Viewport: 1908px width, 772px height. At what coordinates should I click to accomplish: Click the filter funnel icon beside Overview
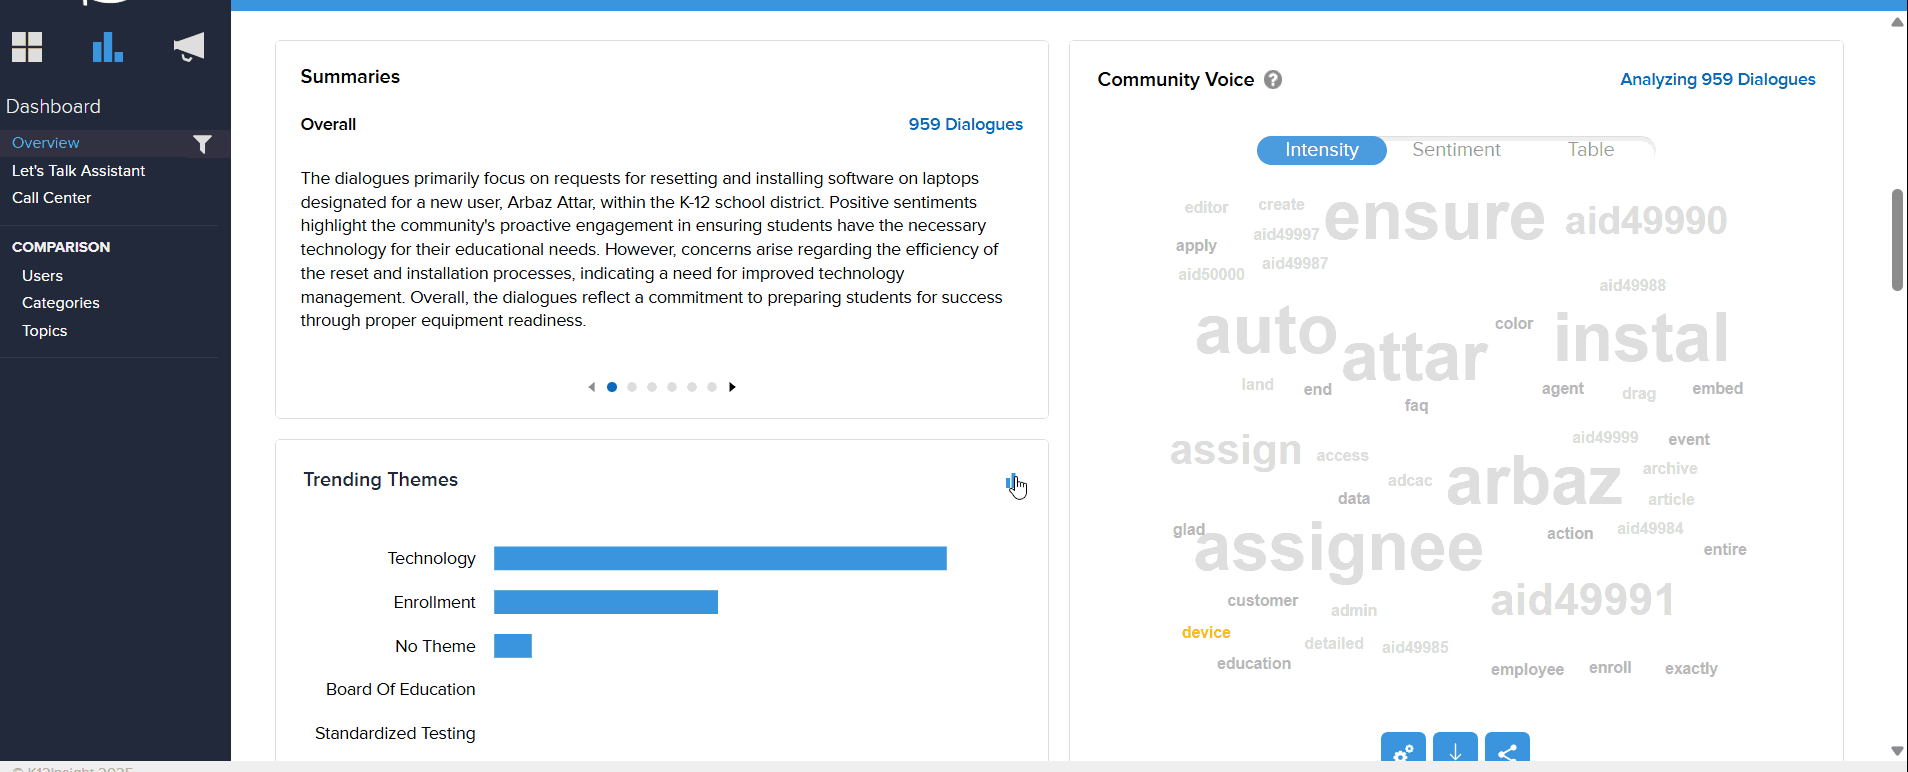click(x=202, y=145)
